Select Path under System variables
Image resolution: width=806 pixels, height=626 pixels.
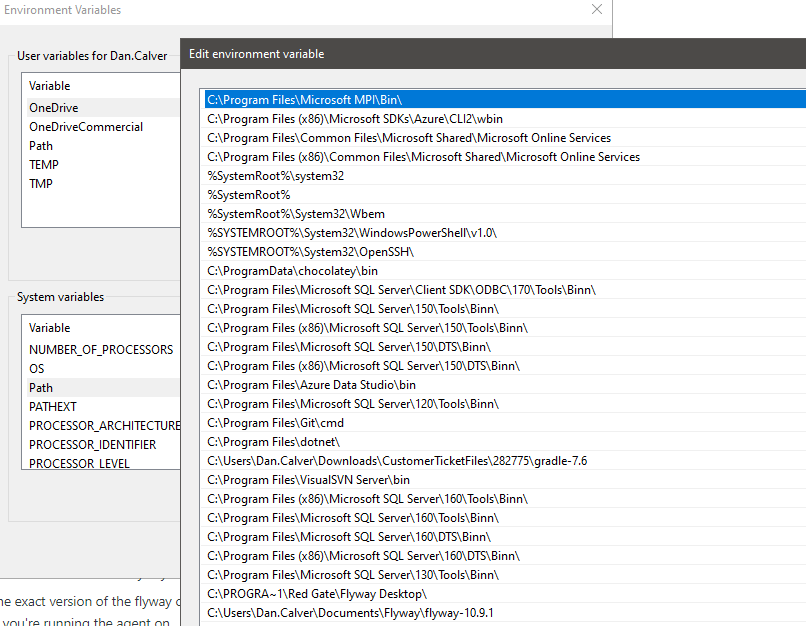tap(101, 388)
